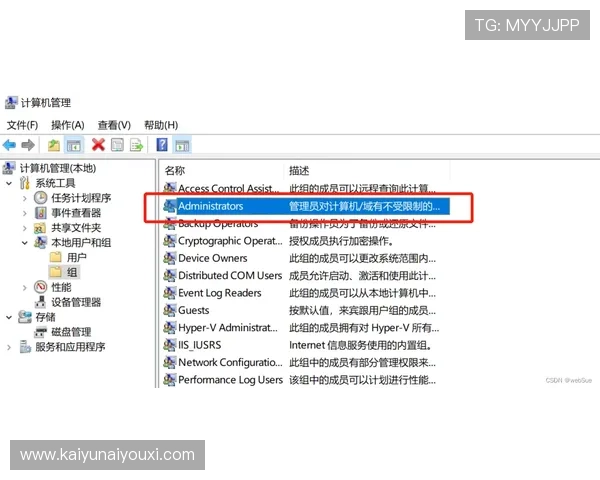Select the 计算机管理(本地) root node

(58, 168)
